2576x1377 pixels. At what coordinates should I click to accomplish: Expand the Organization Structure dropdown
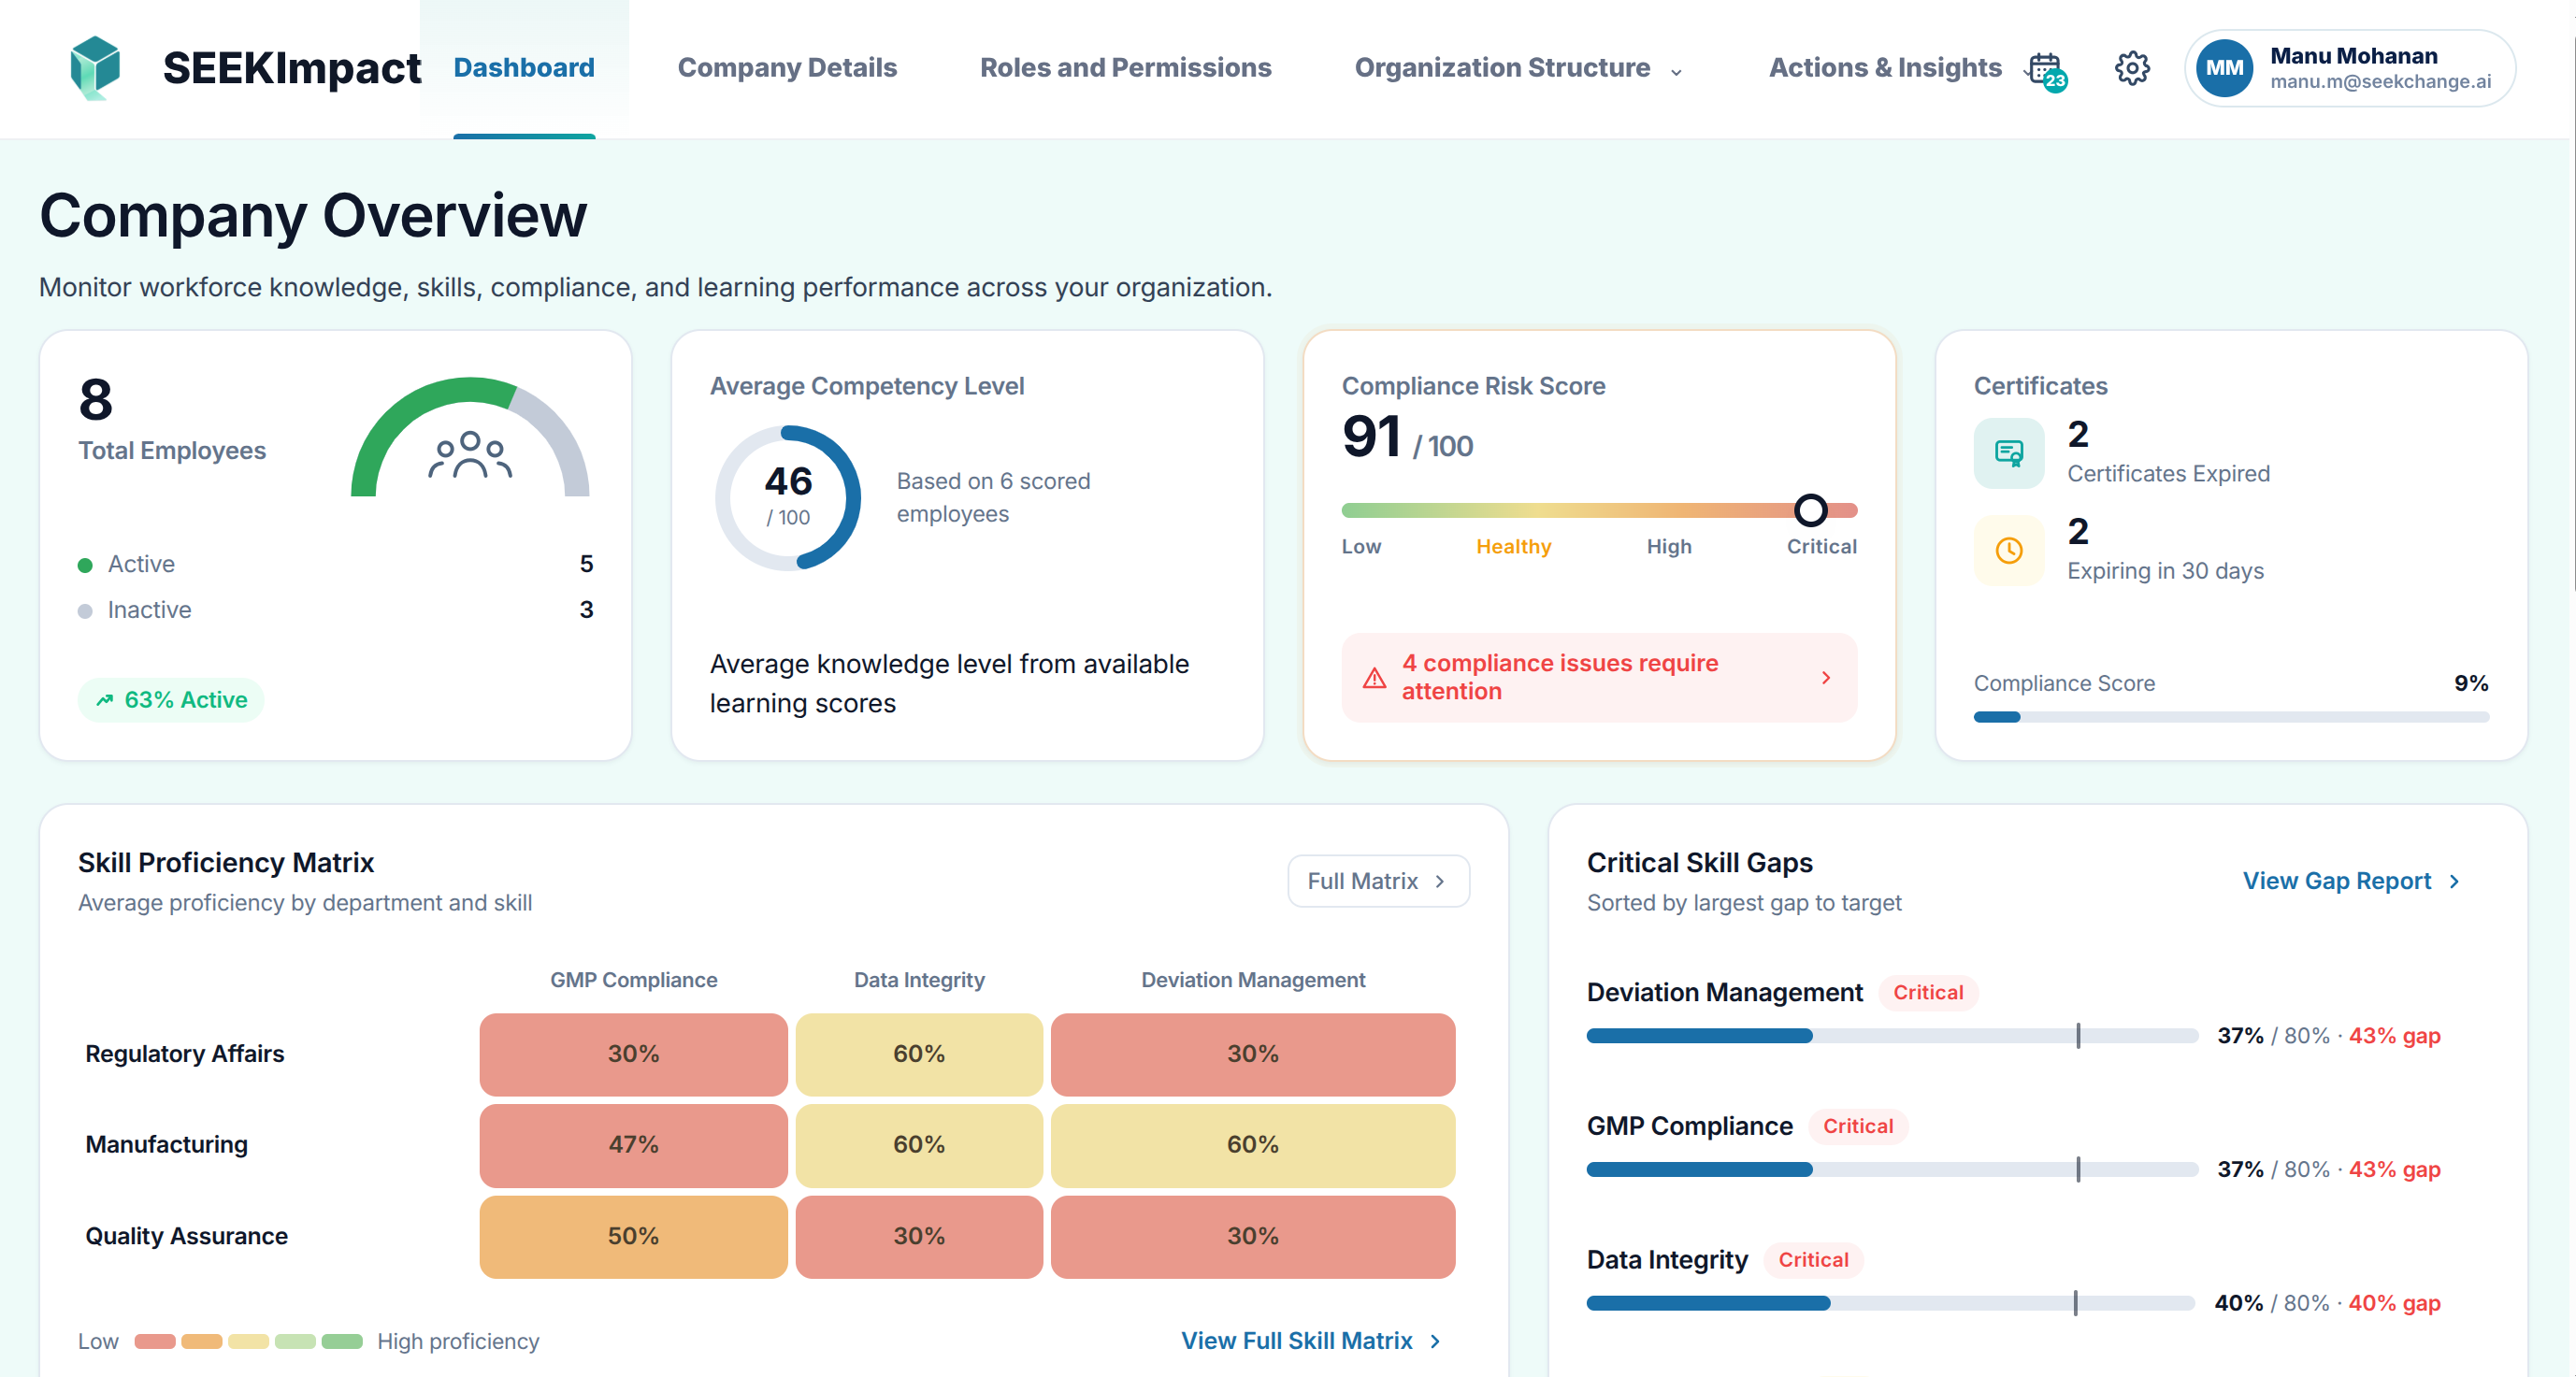[1519, 68]
